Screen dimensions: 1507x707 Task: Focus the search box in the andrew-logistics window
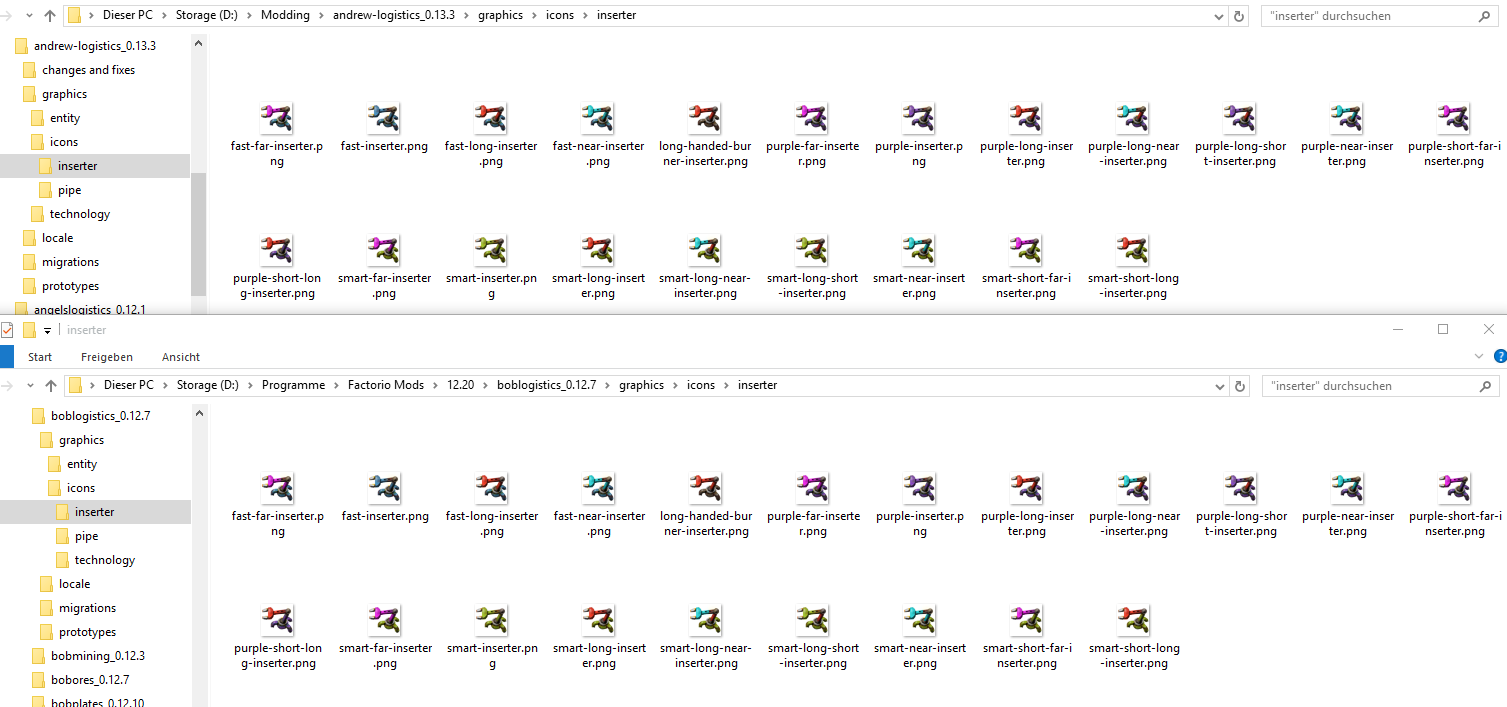1369,16
